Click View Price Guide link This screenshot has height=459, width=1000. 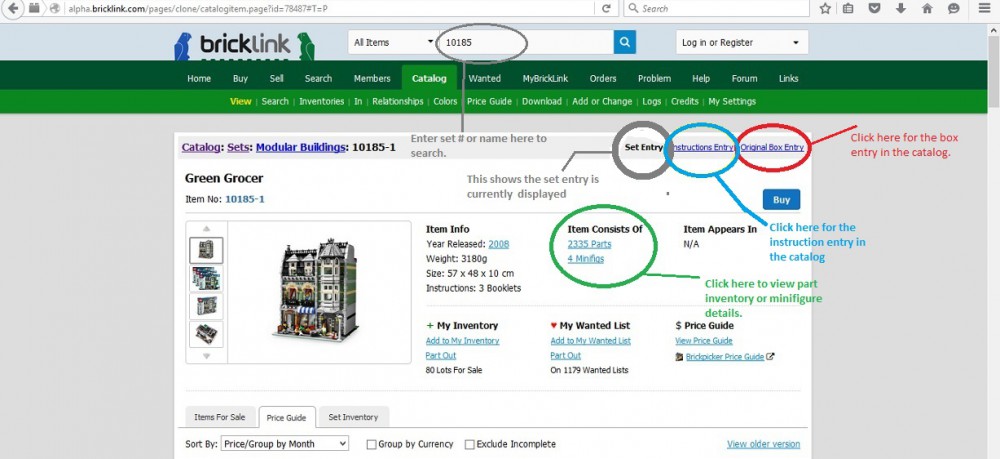point(704,341)
